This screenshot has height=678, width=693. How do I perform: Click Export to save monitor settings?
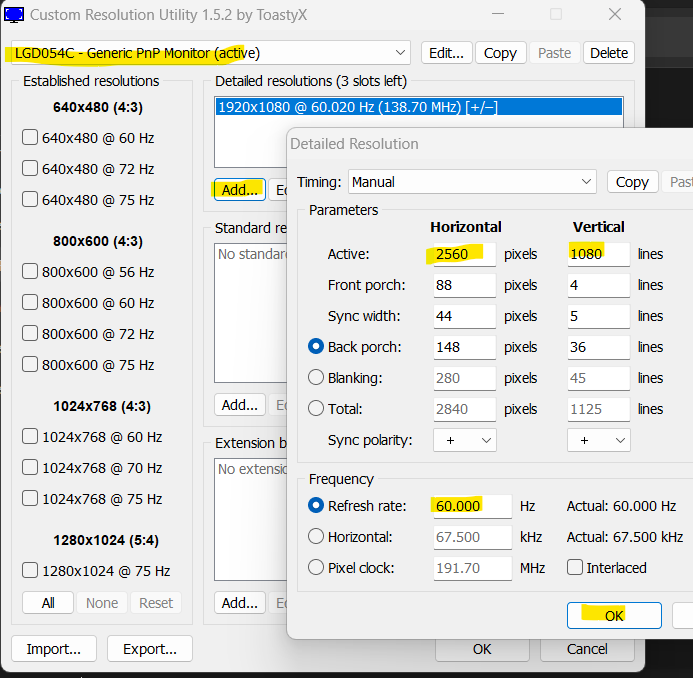150,649
